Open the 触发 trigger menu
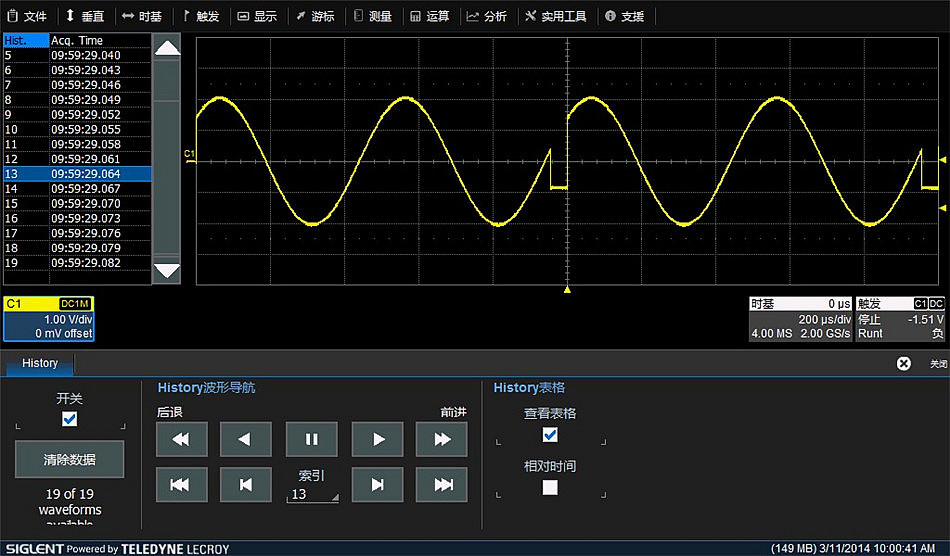The image size is (950, 556). (201, 16)
